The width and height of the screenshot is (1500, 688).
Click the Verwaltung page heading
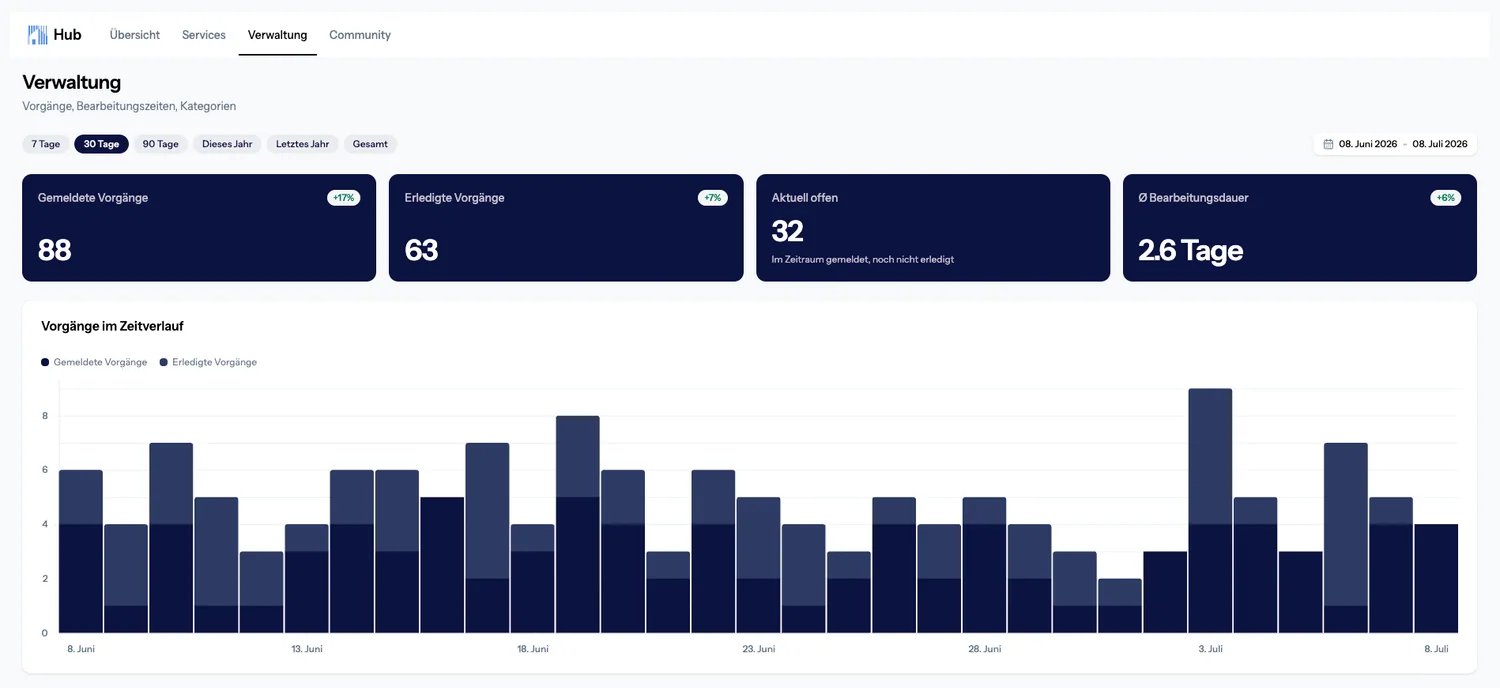[72, 82]
